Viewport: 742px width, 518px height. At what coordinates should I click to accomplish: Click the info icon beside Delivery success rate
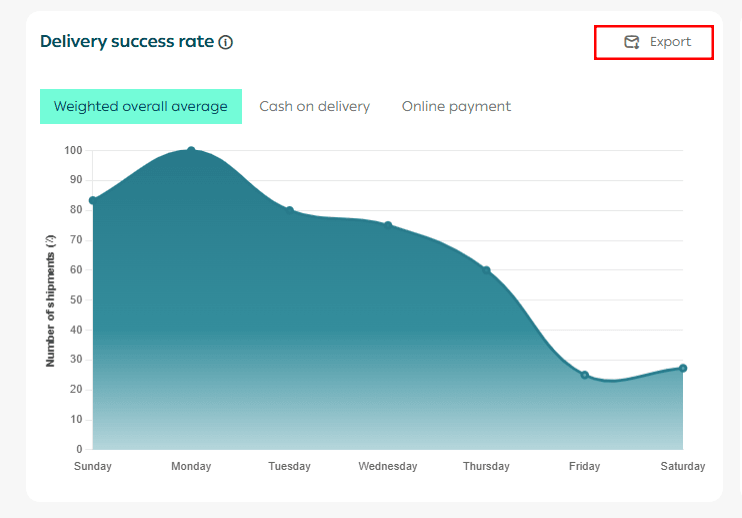point(226,42)
